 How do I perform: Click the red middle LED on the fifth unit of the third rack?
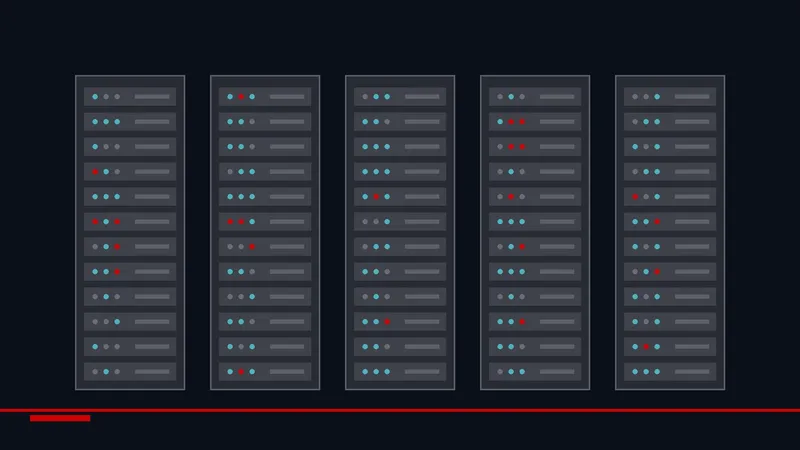point(376,196)
